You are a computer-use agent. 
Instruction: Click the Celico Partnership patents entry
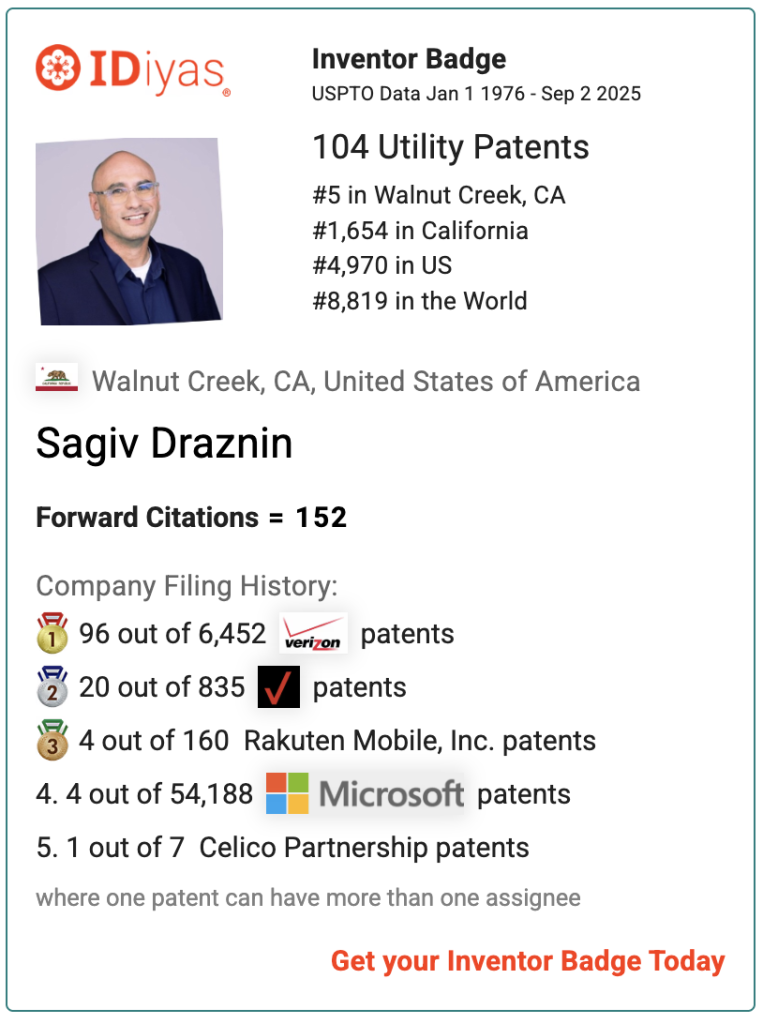coord(283,848)
